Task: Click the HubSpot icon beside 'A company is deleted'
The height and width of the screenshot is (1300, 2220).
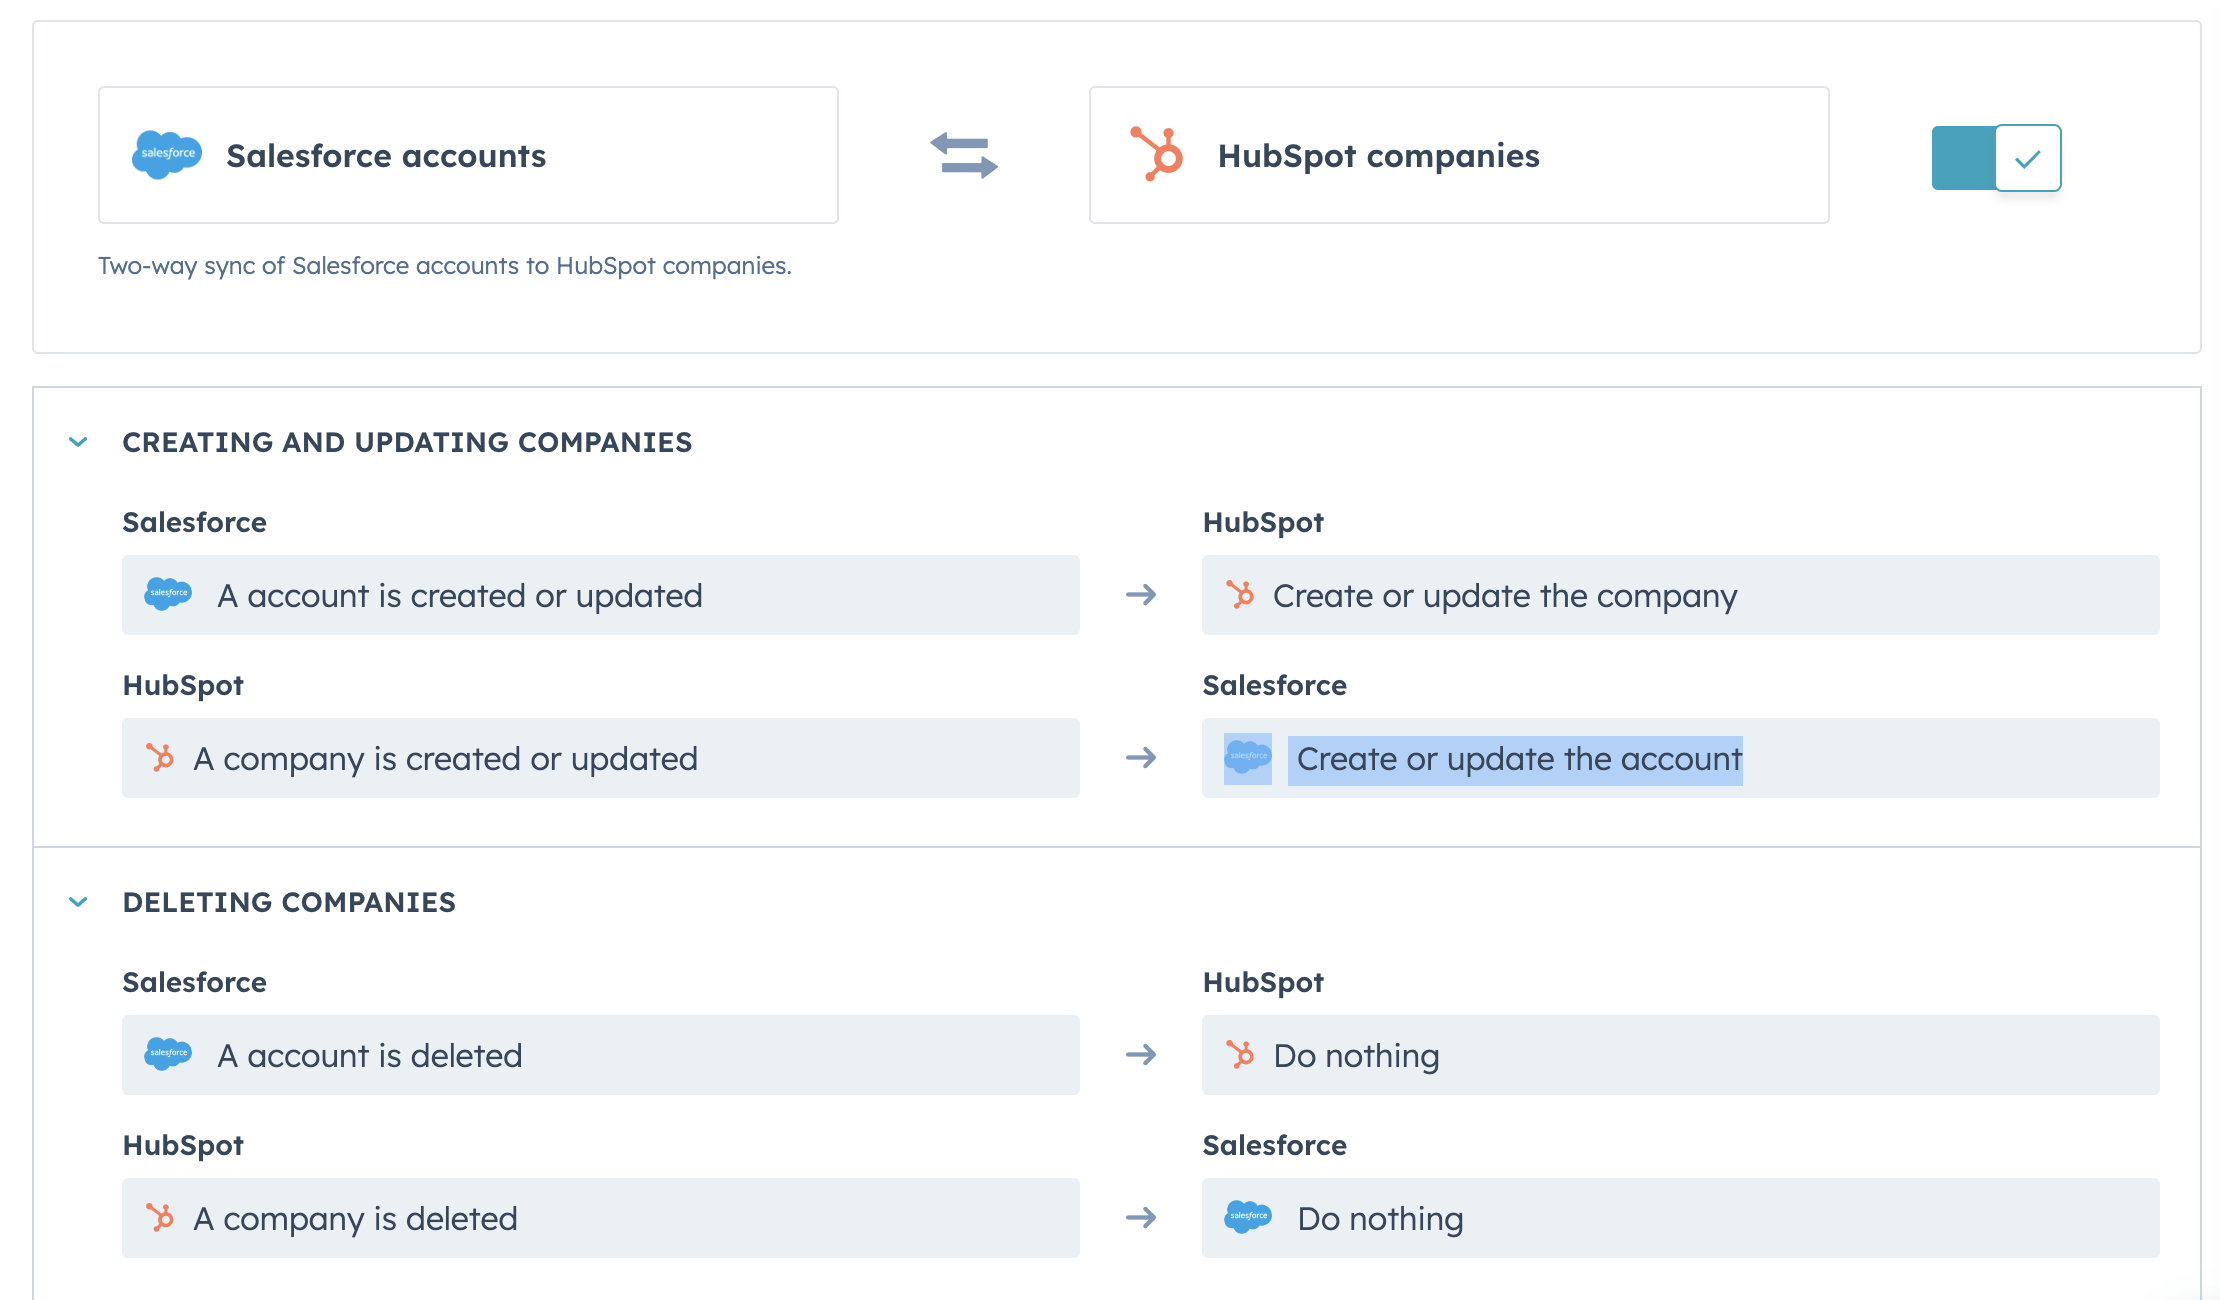Action: click(160, 1218)
